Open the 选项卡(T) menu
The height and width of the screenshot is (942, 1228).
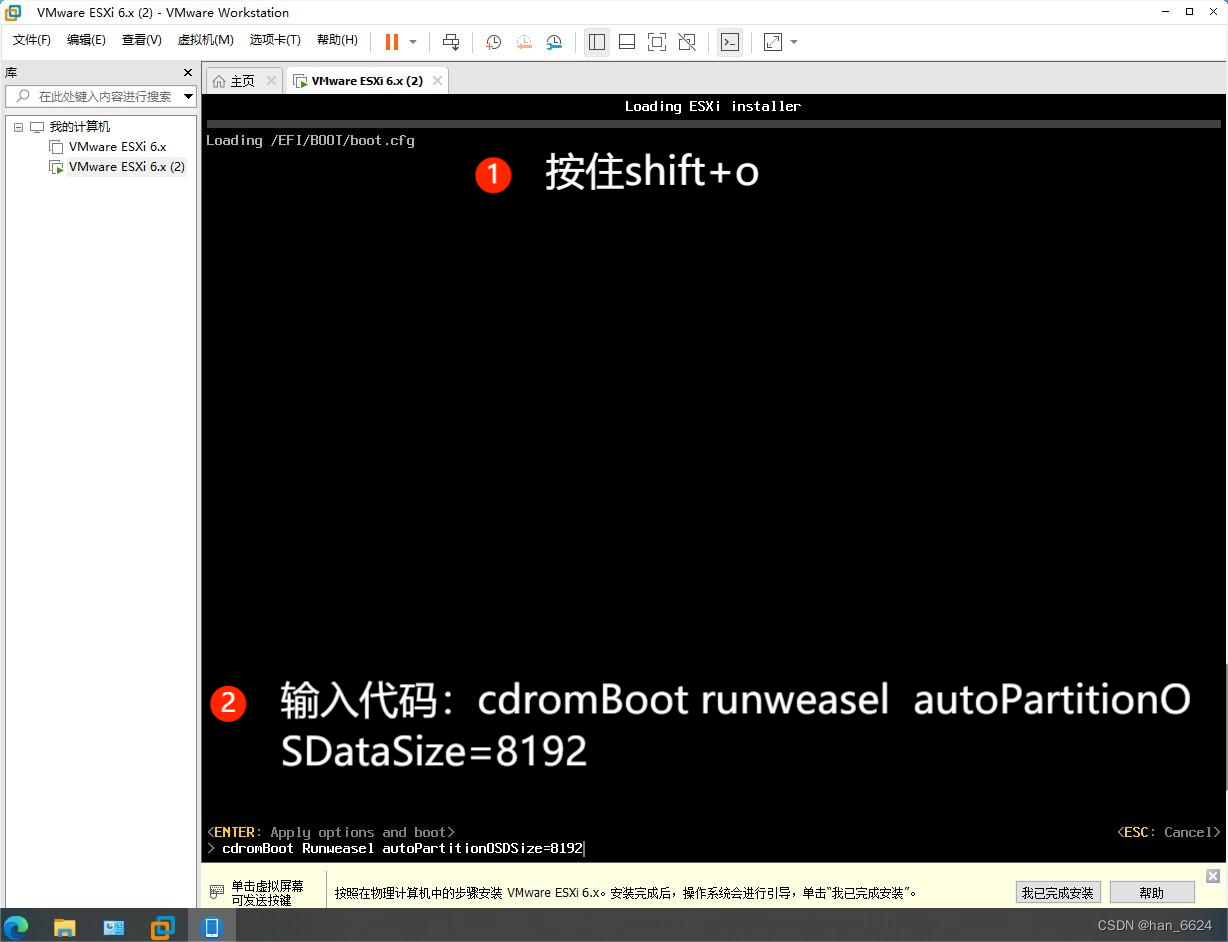(x=275, y=40)
